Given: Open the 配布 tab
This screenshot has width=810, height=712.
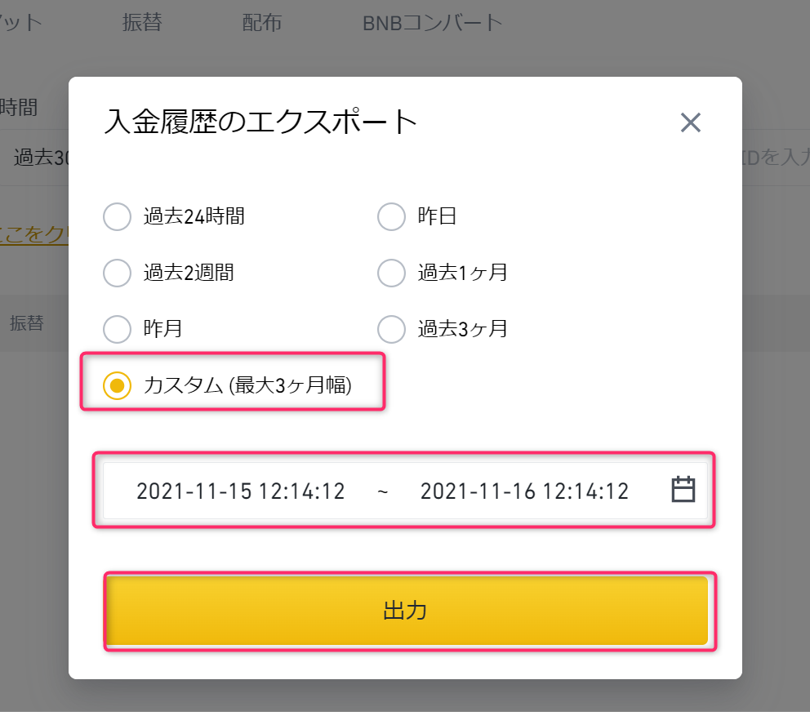Looking at the screenshot, I should [262, 22].
